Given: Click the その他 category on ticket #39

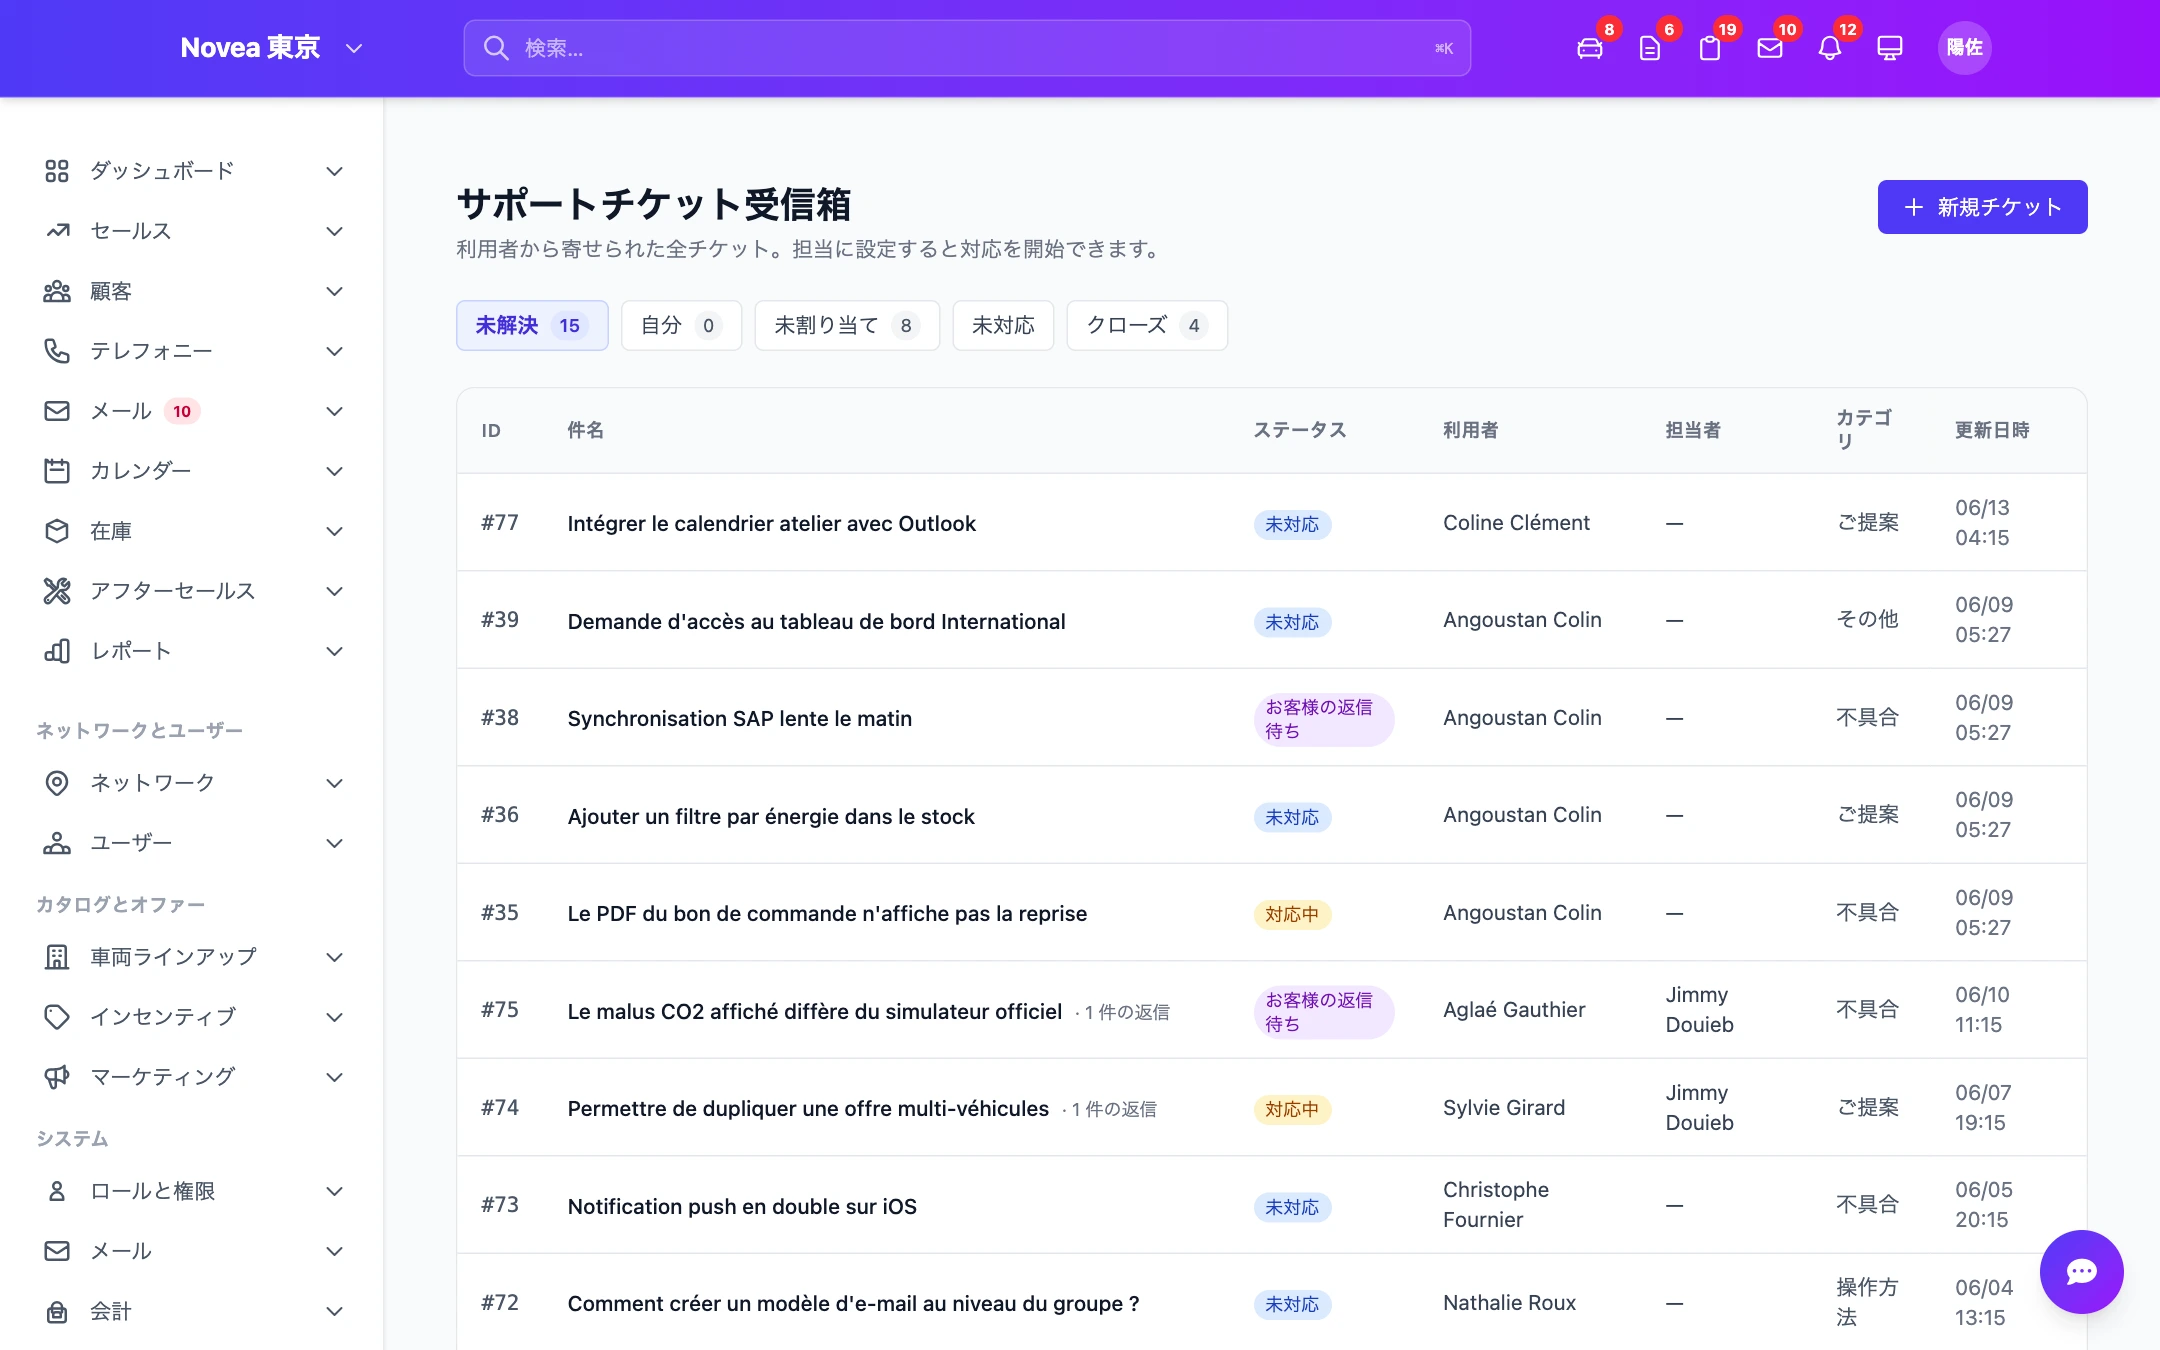Looking at the screenshot, I should [x=1867, y=619].
